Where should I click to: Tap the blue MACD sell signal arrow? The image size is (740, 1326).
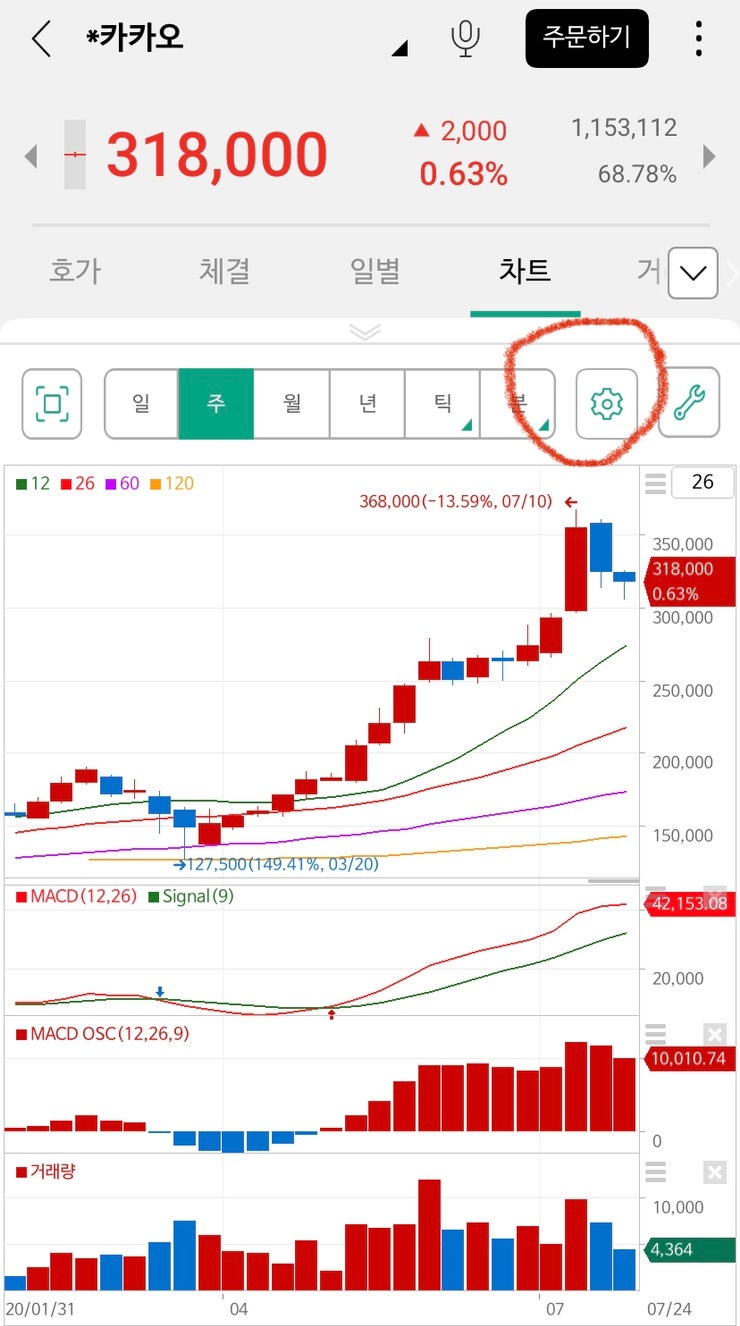(x=160, y=992)
